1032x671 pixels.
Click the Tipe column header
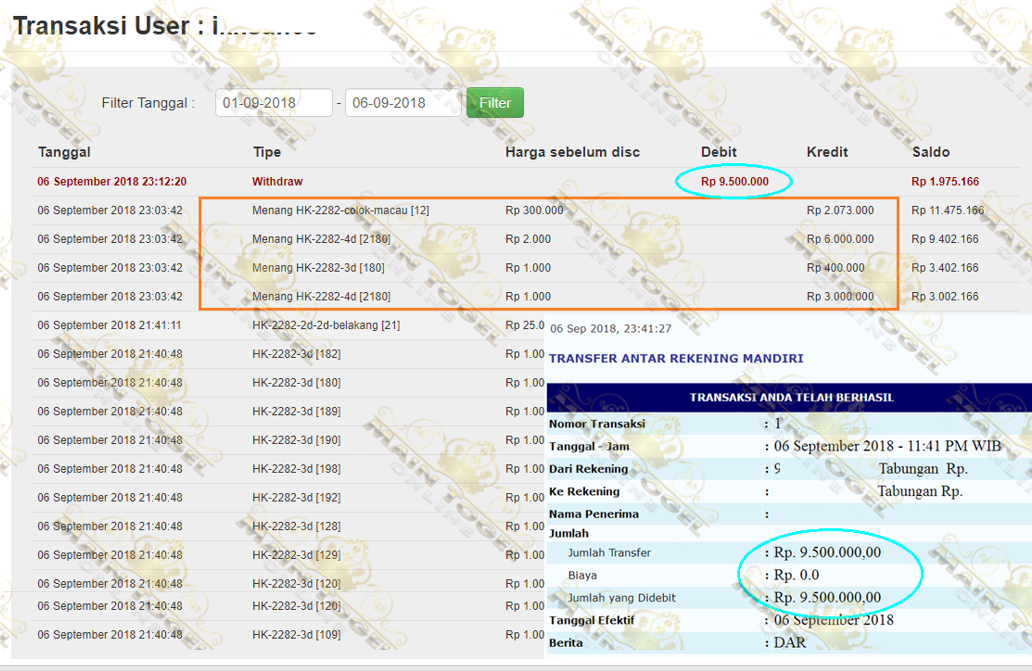pyautogui.click(x=267, y=152)
